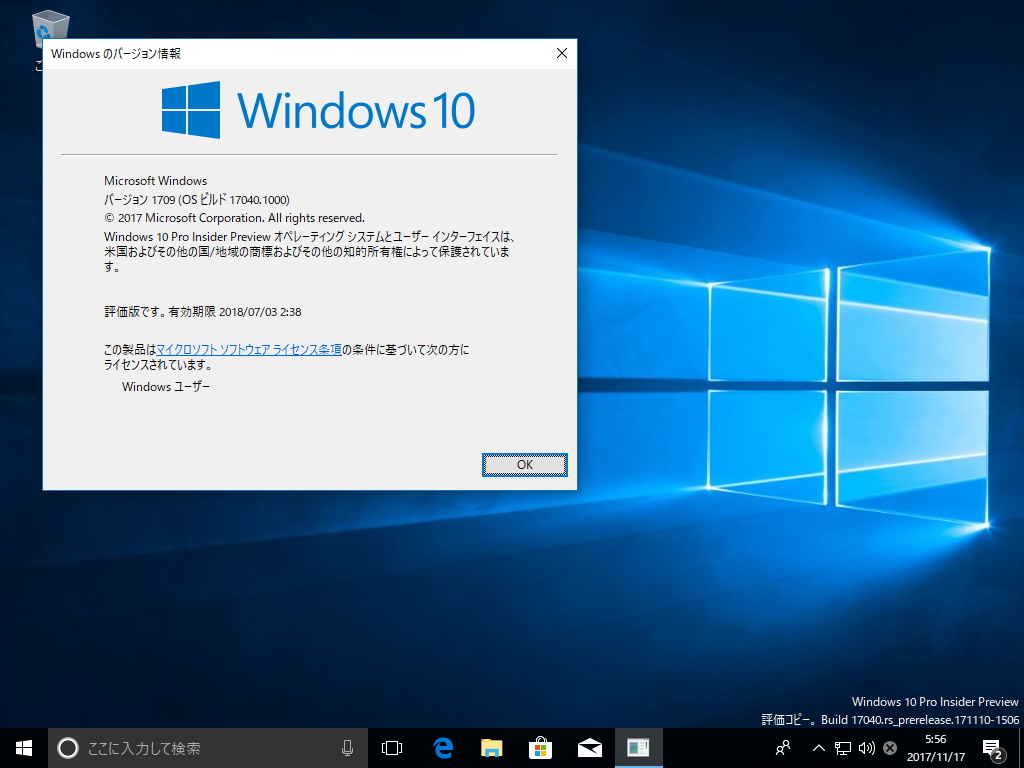Expand the hidden icons chevron in the tray
Screen dimensions: 1024x768
pyautogui.click(x=818, y=747)
